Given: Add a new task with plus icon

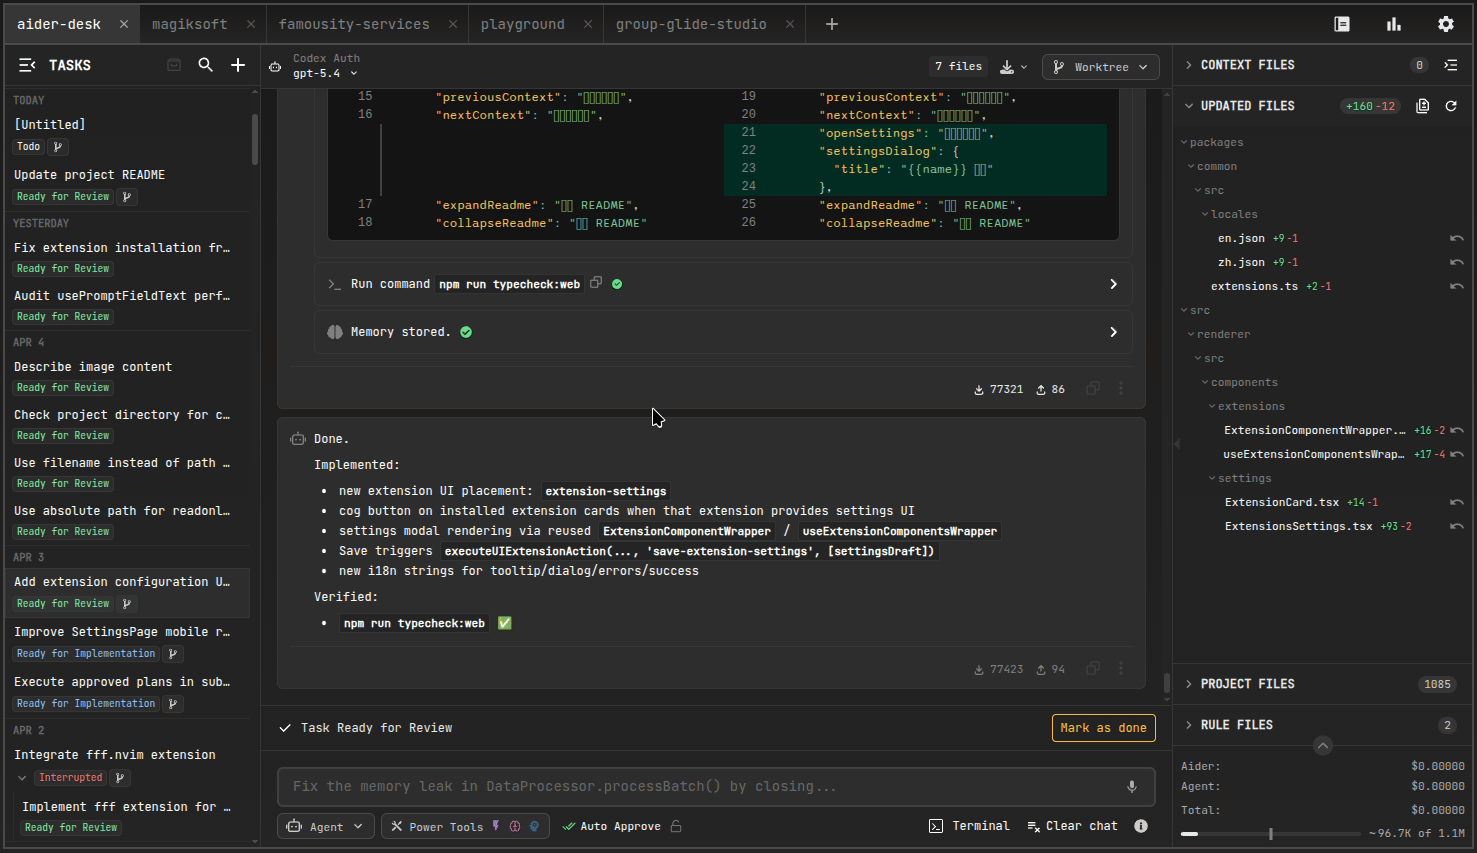Looking at the screenshot, I should coord(238,65).
